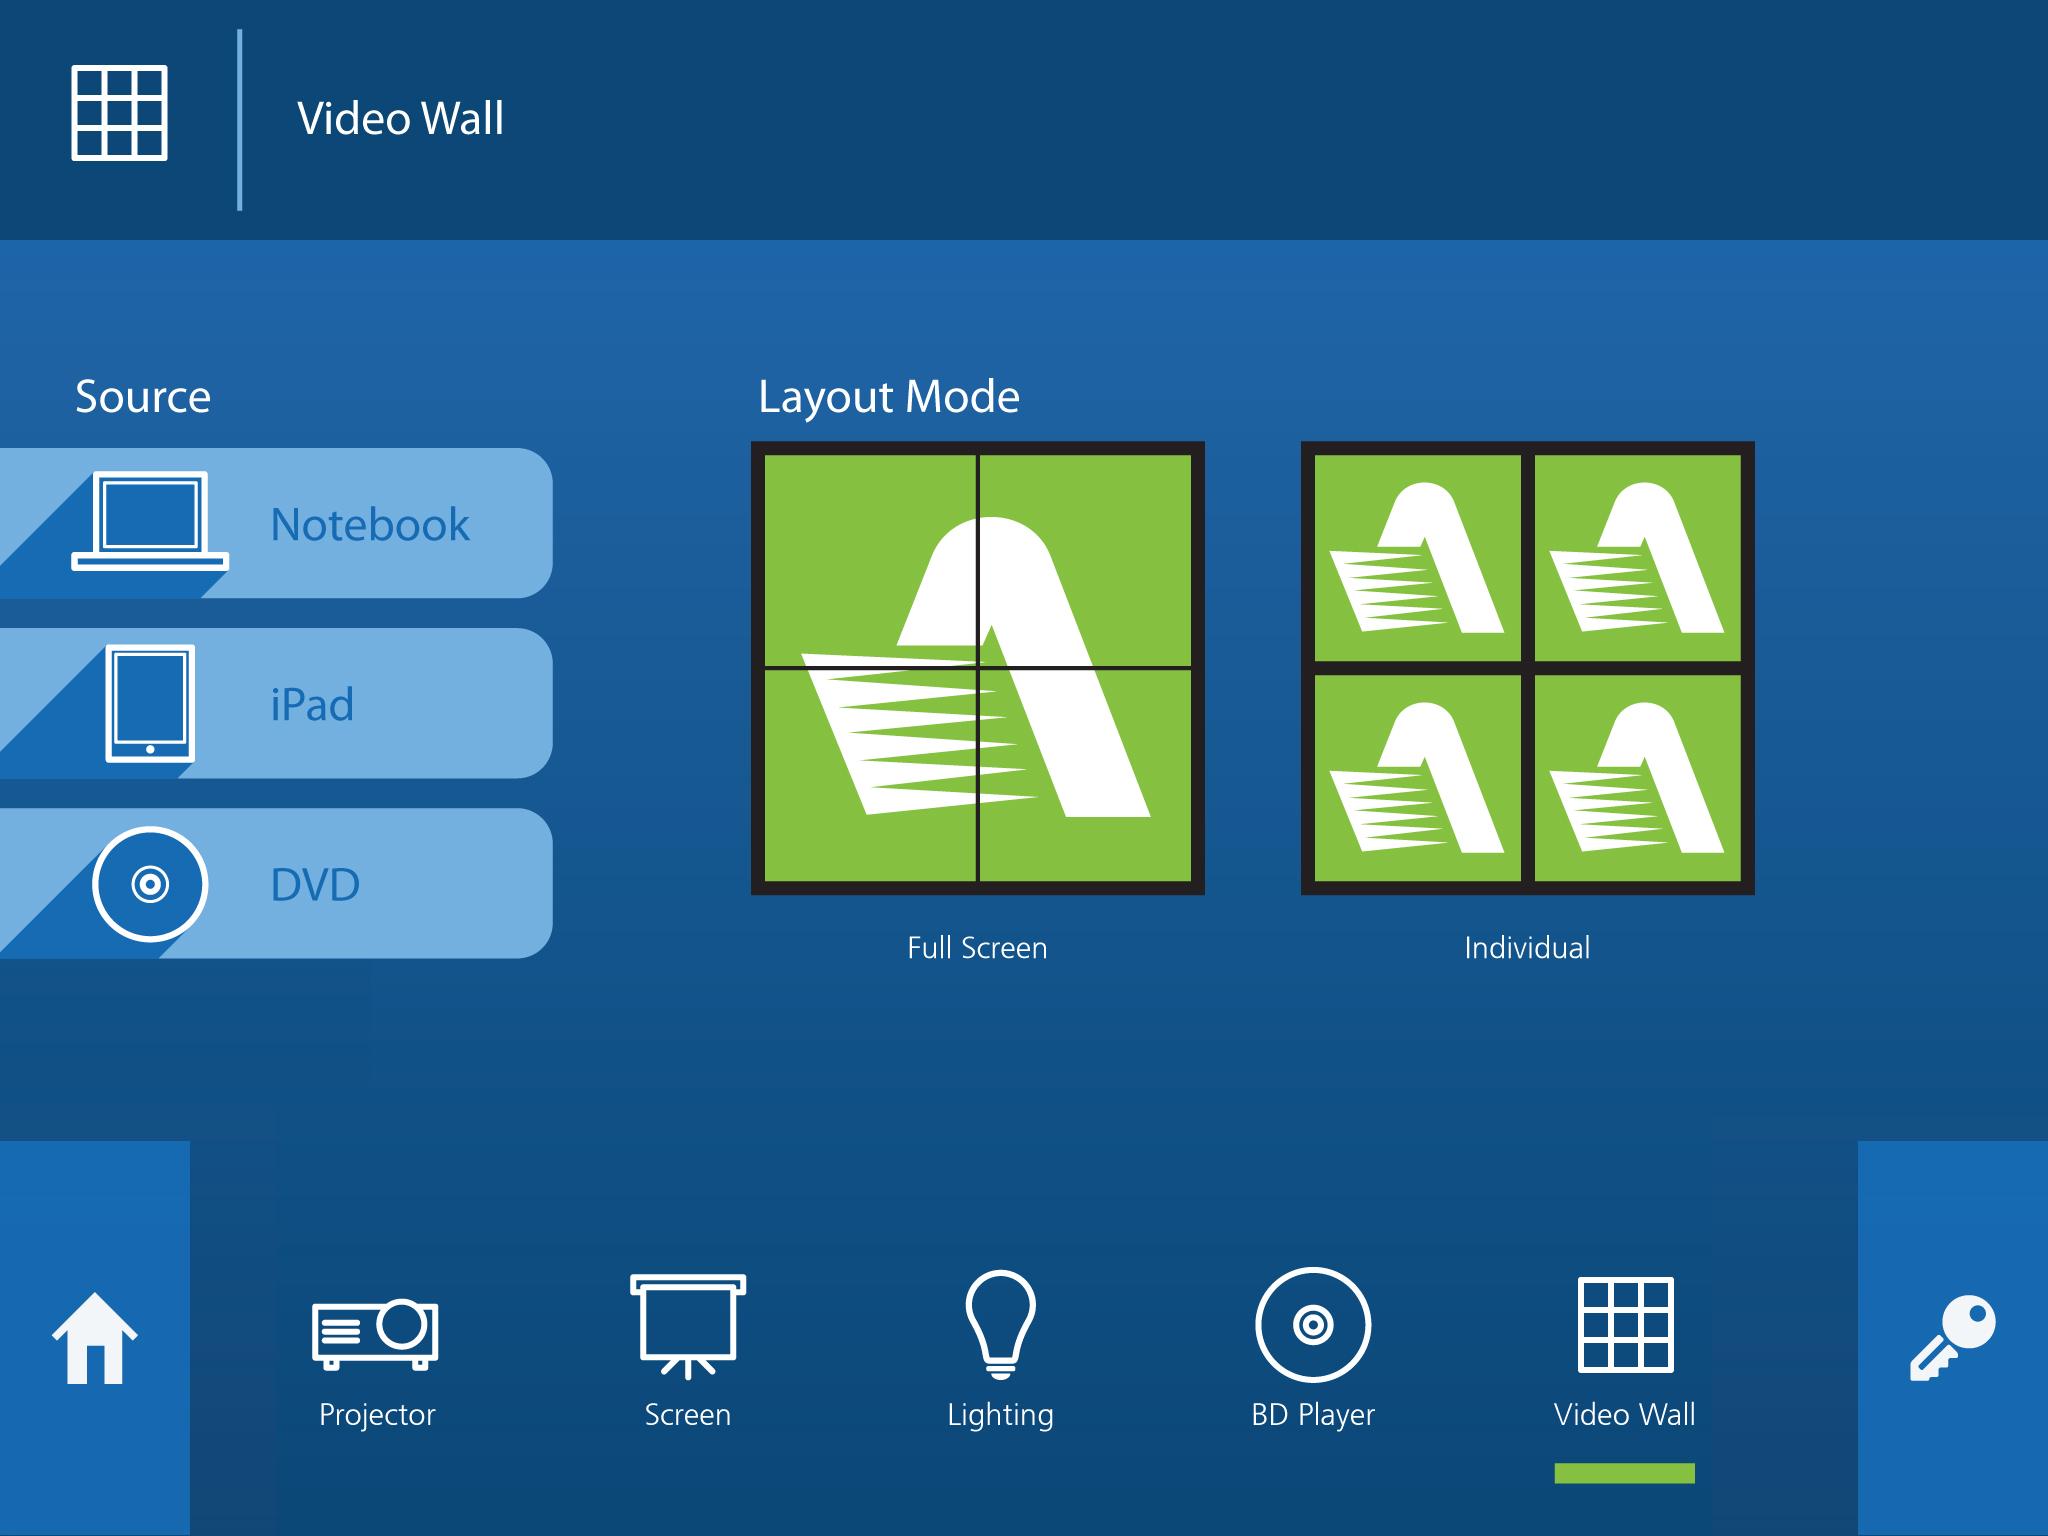2048x1536 pixels.
Task: Open the BD Player disc icon
Action: tap(1312, 1325)
